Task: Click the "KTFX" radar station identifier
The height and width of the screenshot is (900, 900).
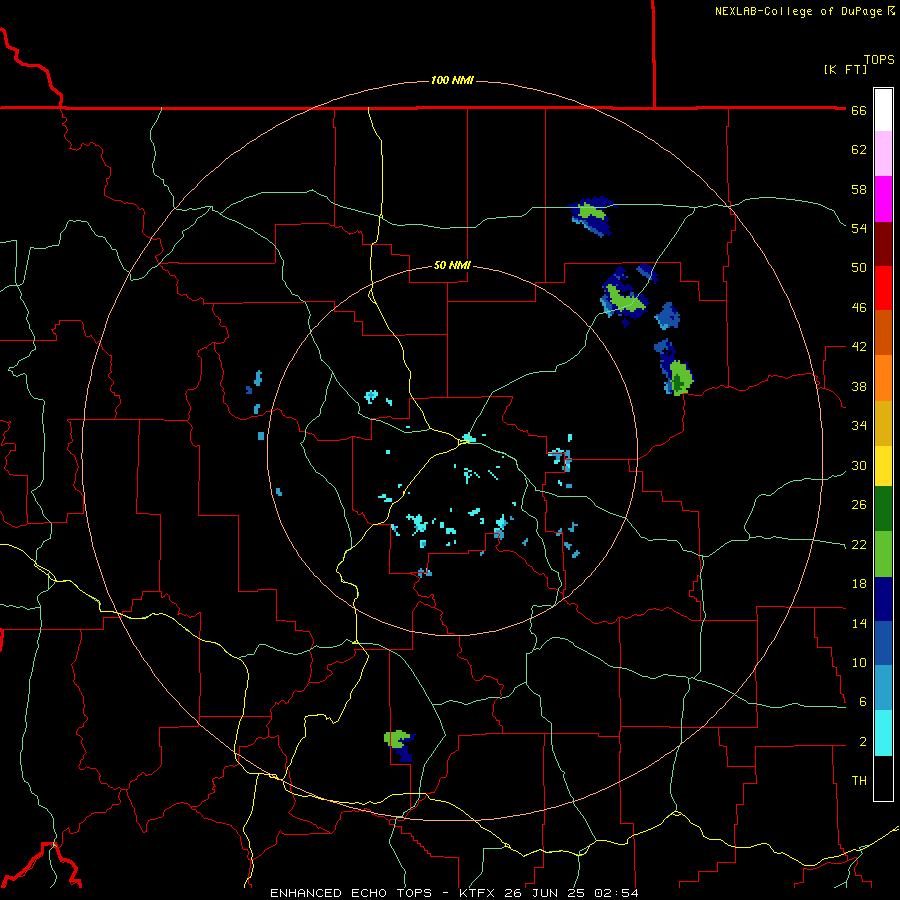Action: (x=478, y=893)
